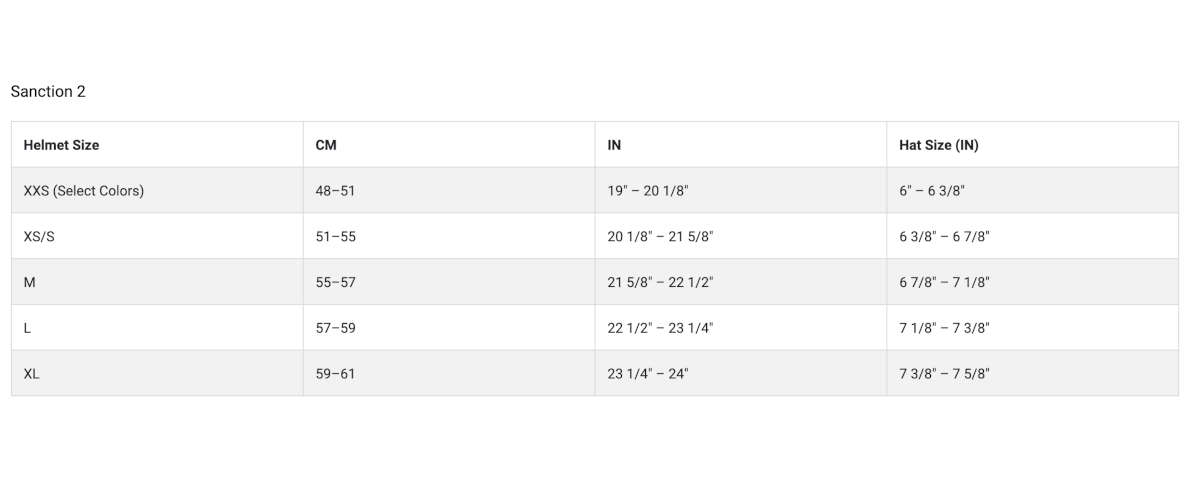Select the 51–55 CM value
The height and width of the screenshot is (500, 1200).
point(335,237)
